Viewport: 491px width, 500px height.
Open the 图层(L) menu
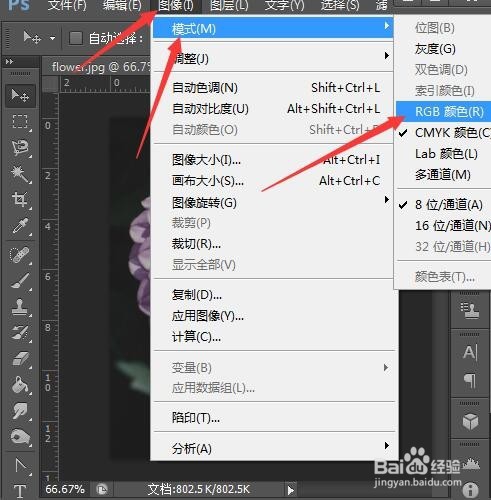pyautogui.click(x=229, y=5)
